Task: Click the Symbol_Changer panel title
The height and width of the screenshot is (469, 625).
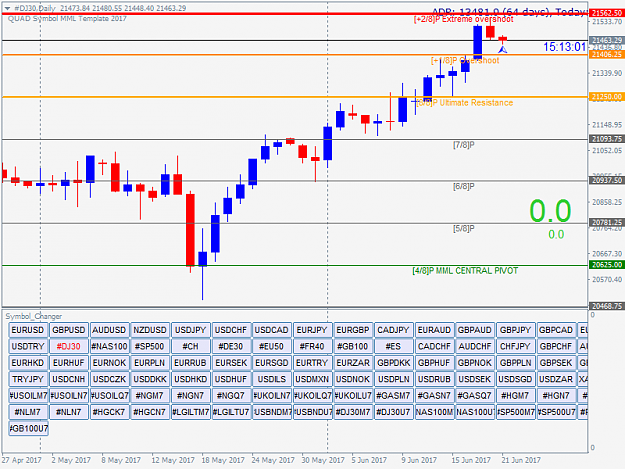Action: (x=34, y=316)
